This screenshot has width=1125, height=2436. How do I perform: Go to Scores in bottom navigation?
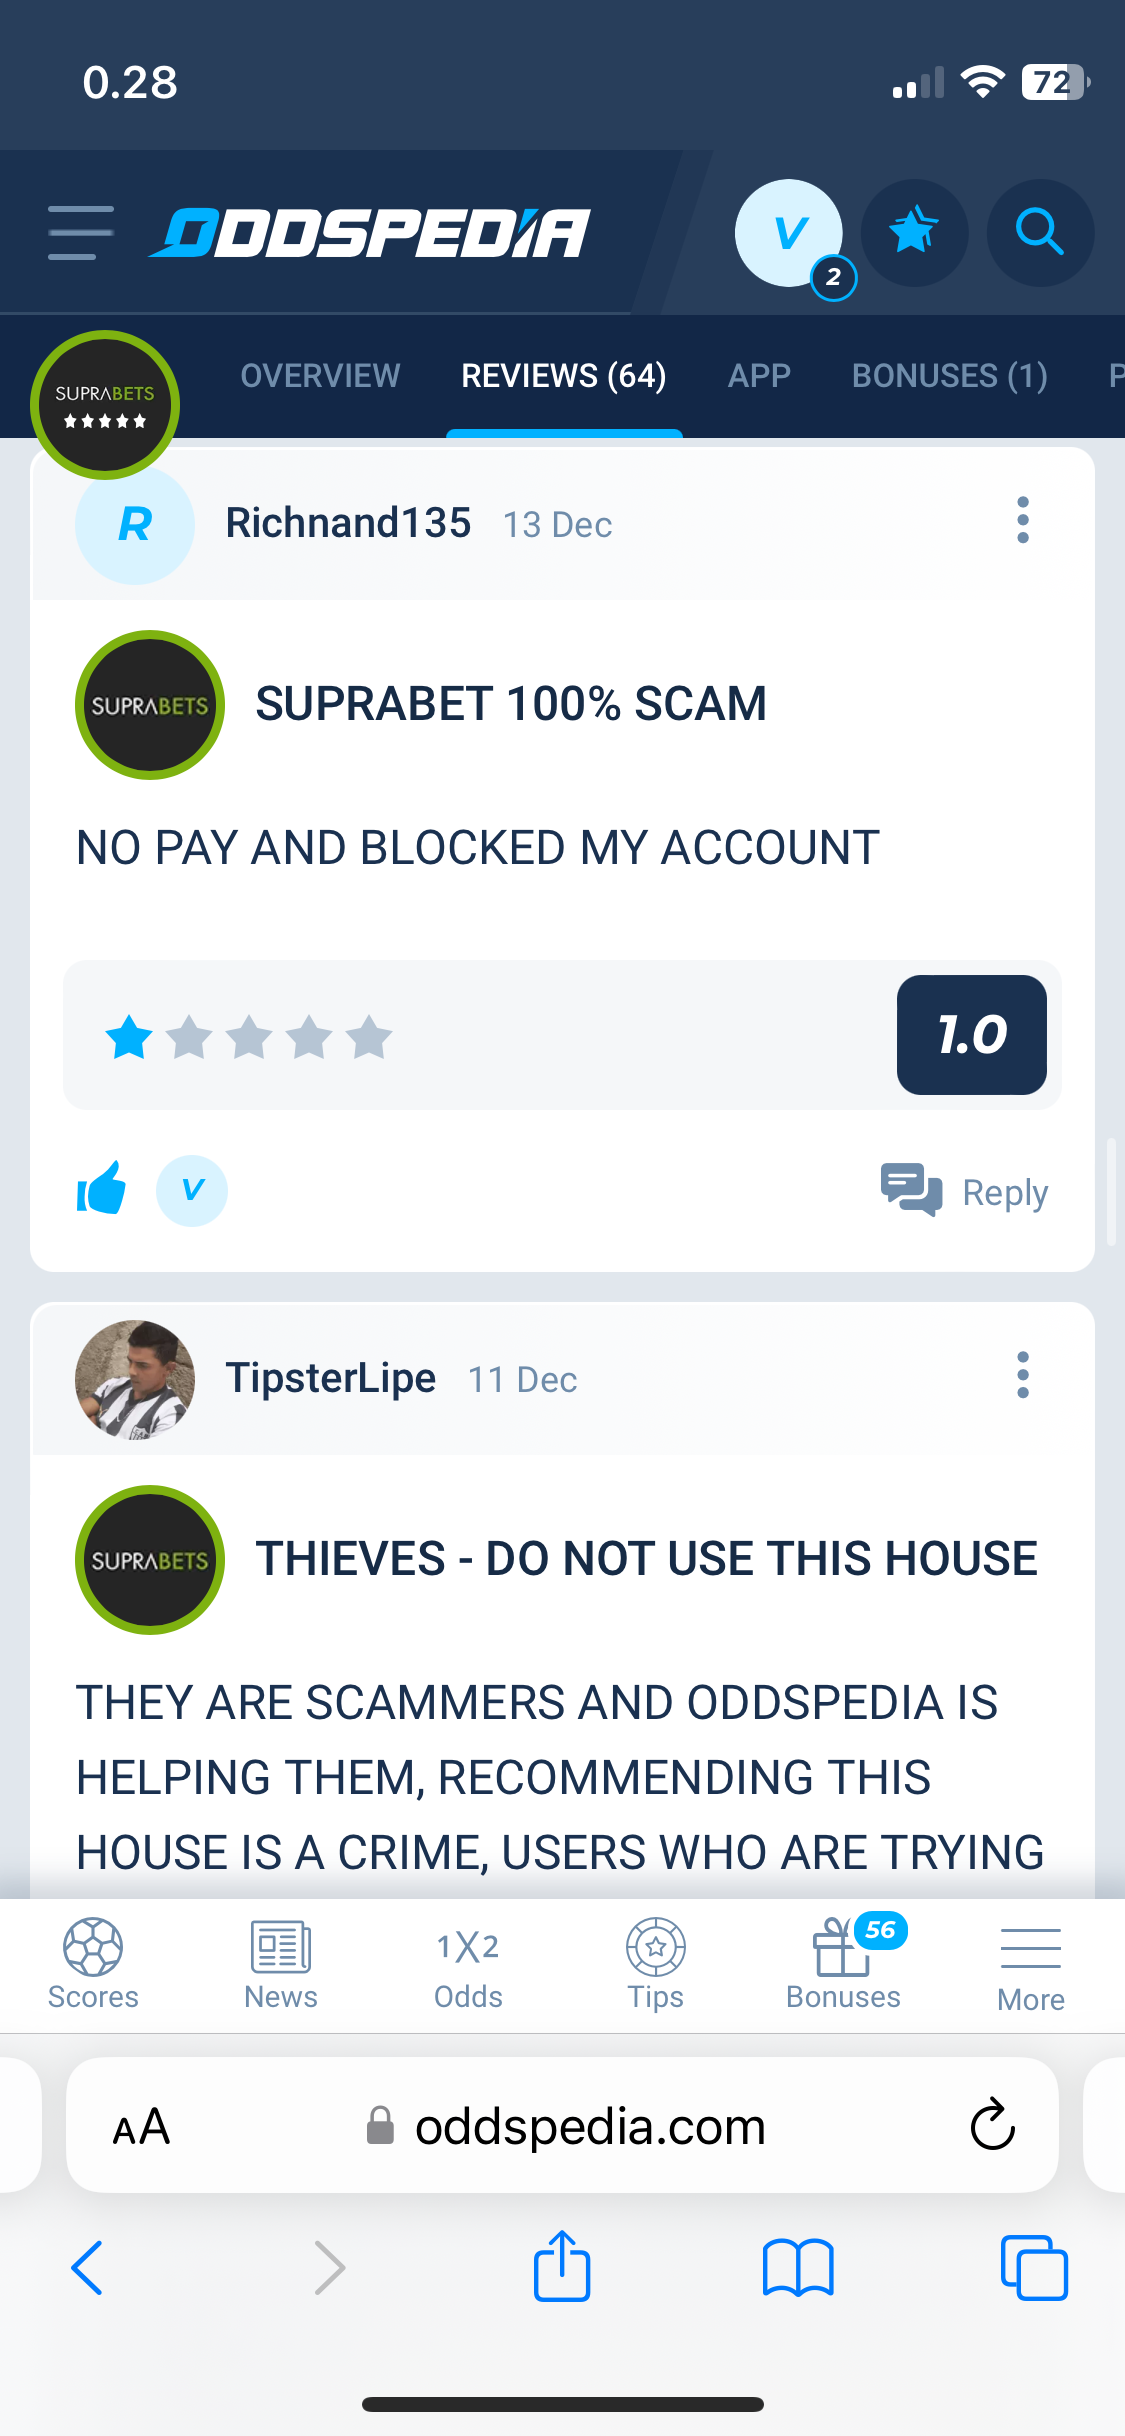tap(93, 1964)
